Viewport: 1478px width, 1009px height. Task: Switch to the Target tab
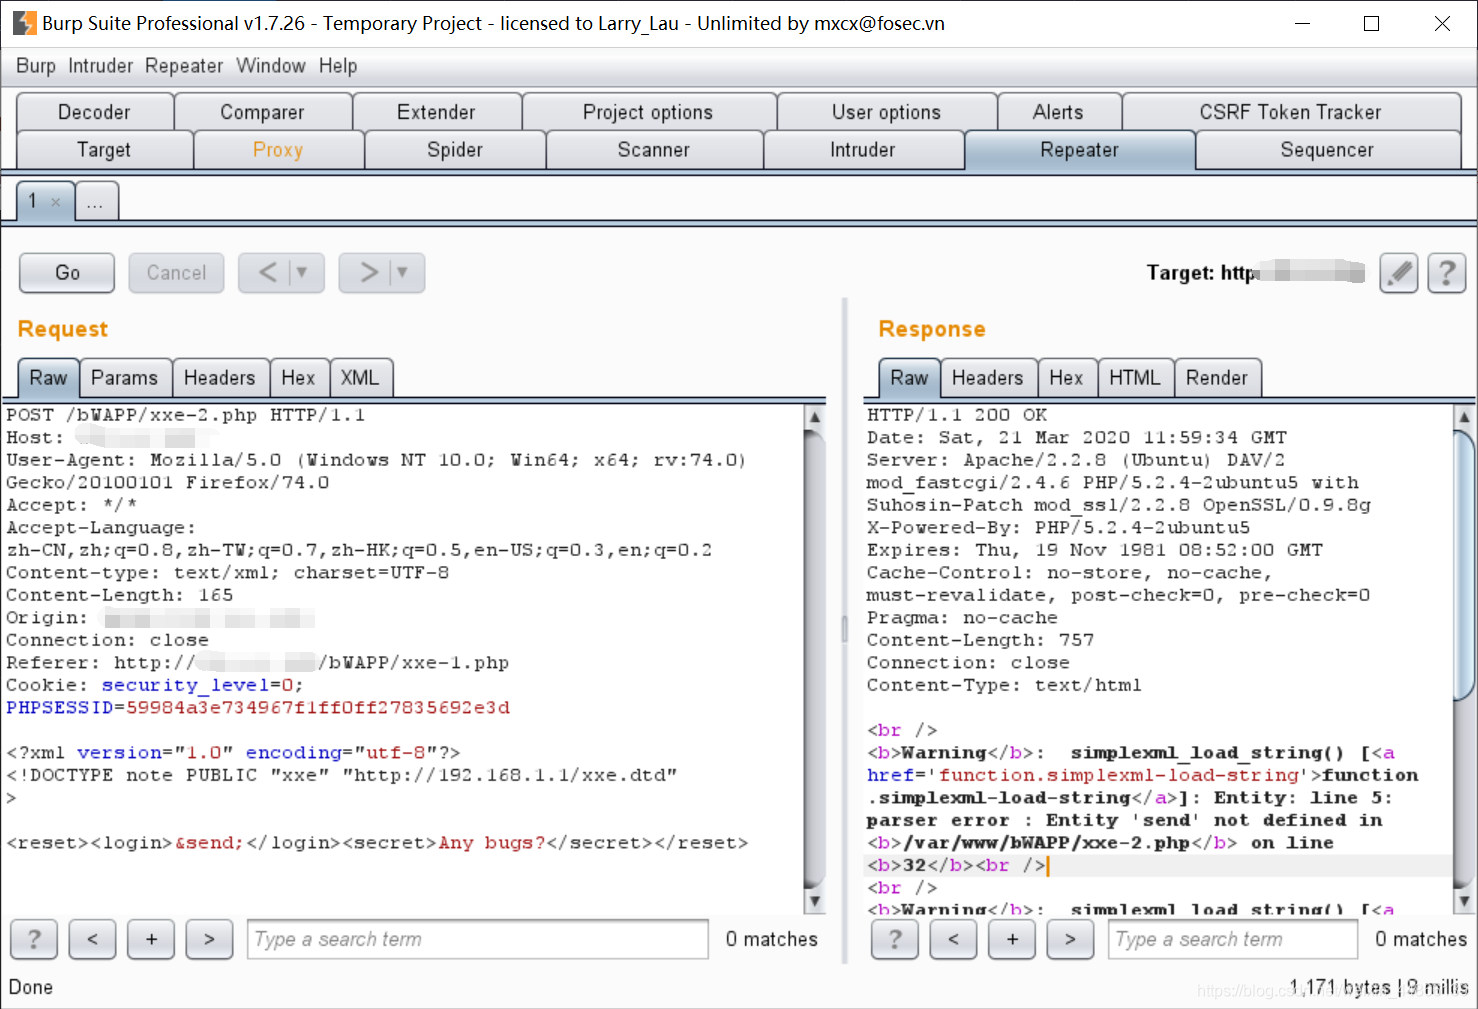point(104,150)
